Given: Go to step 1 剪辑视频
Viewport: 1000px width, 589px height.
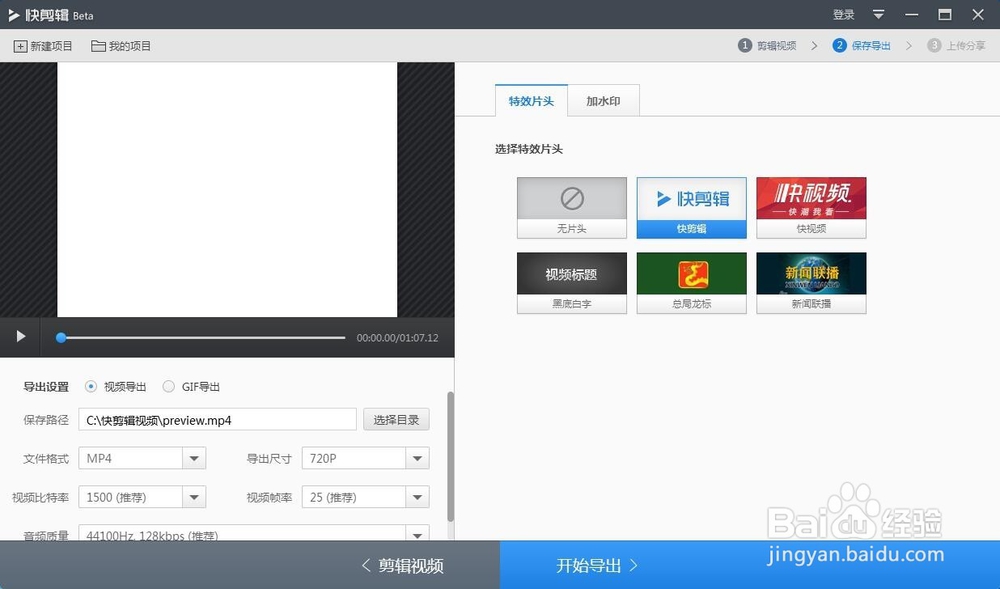Looking at the screenshot, I should 767,45.
